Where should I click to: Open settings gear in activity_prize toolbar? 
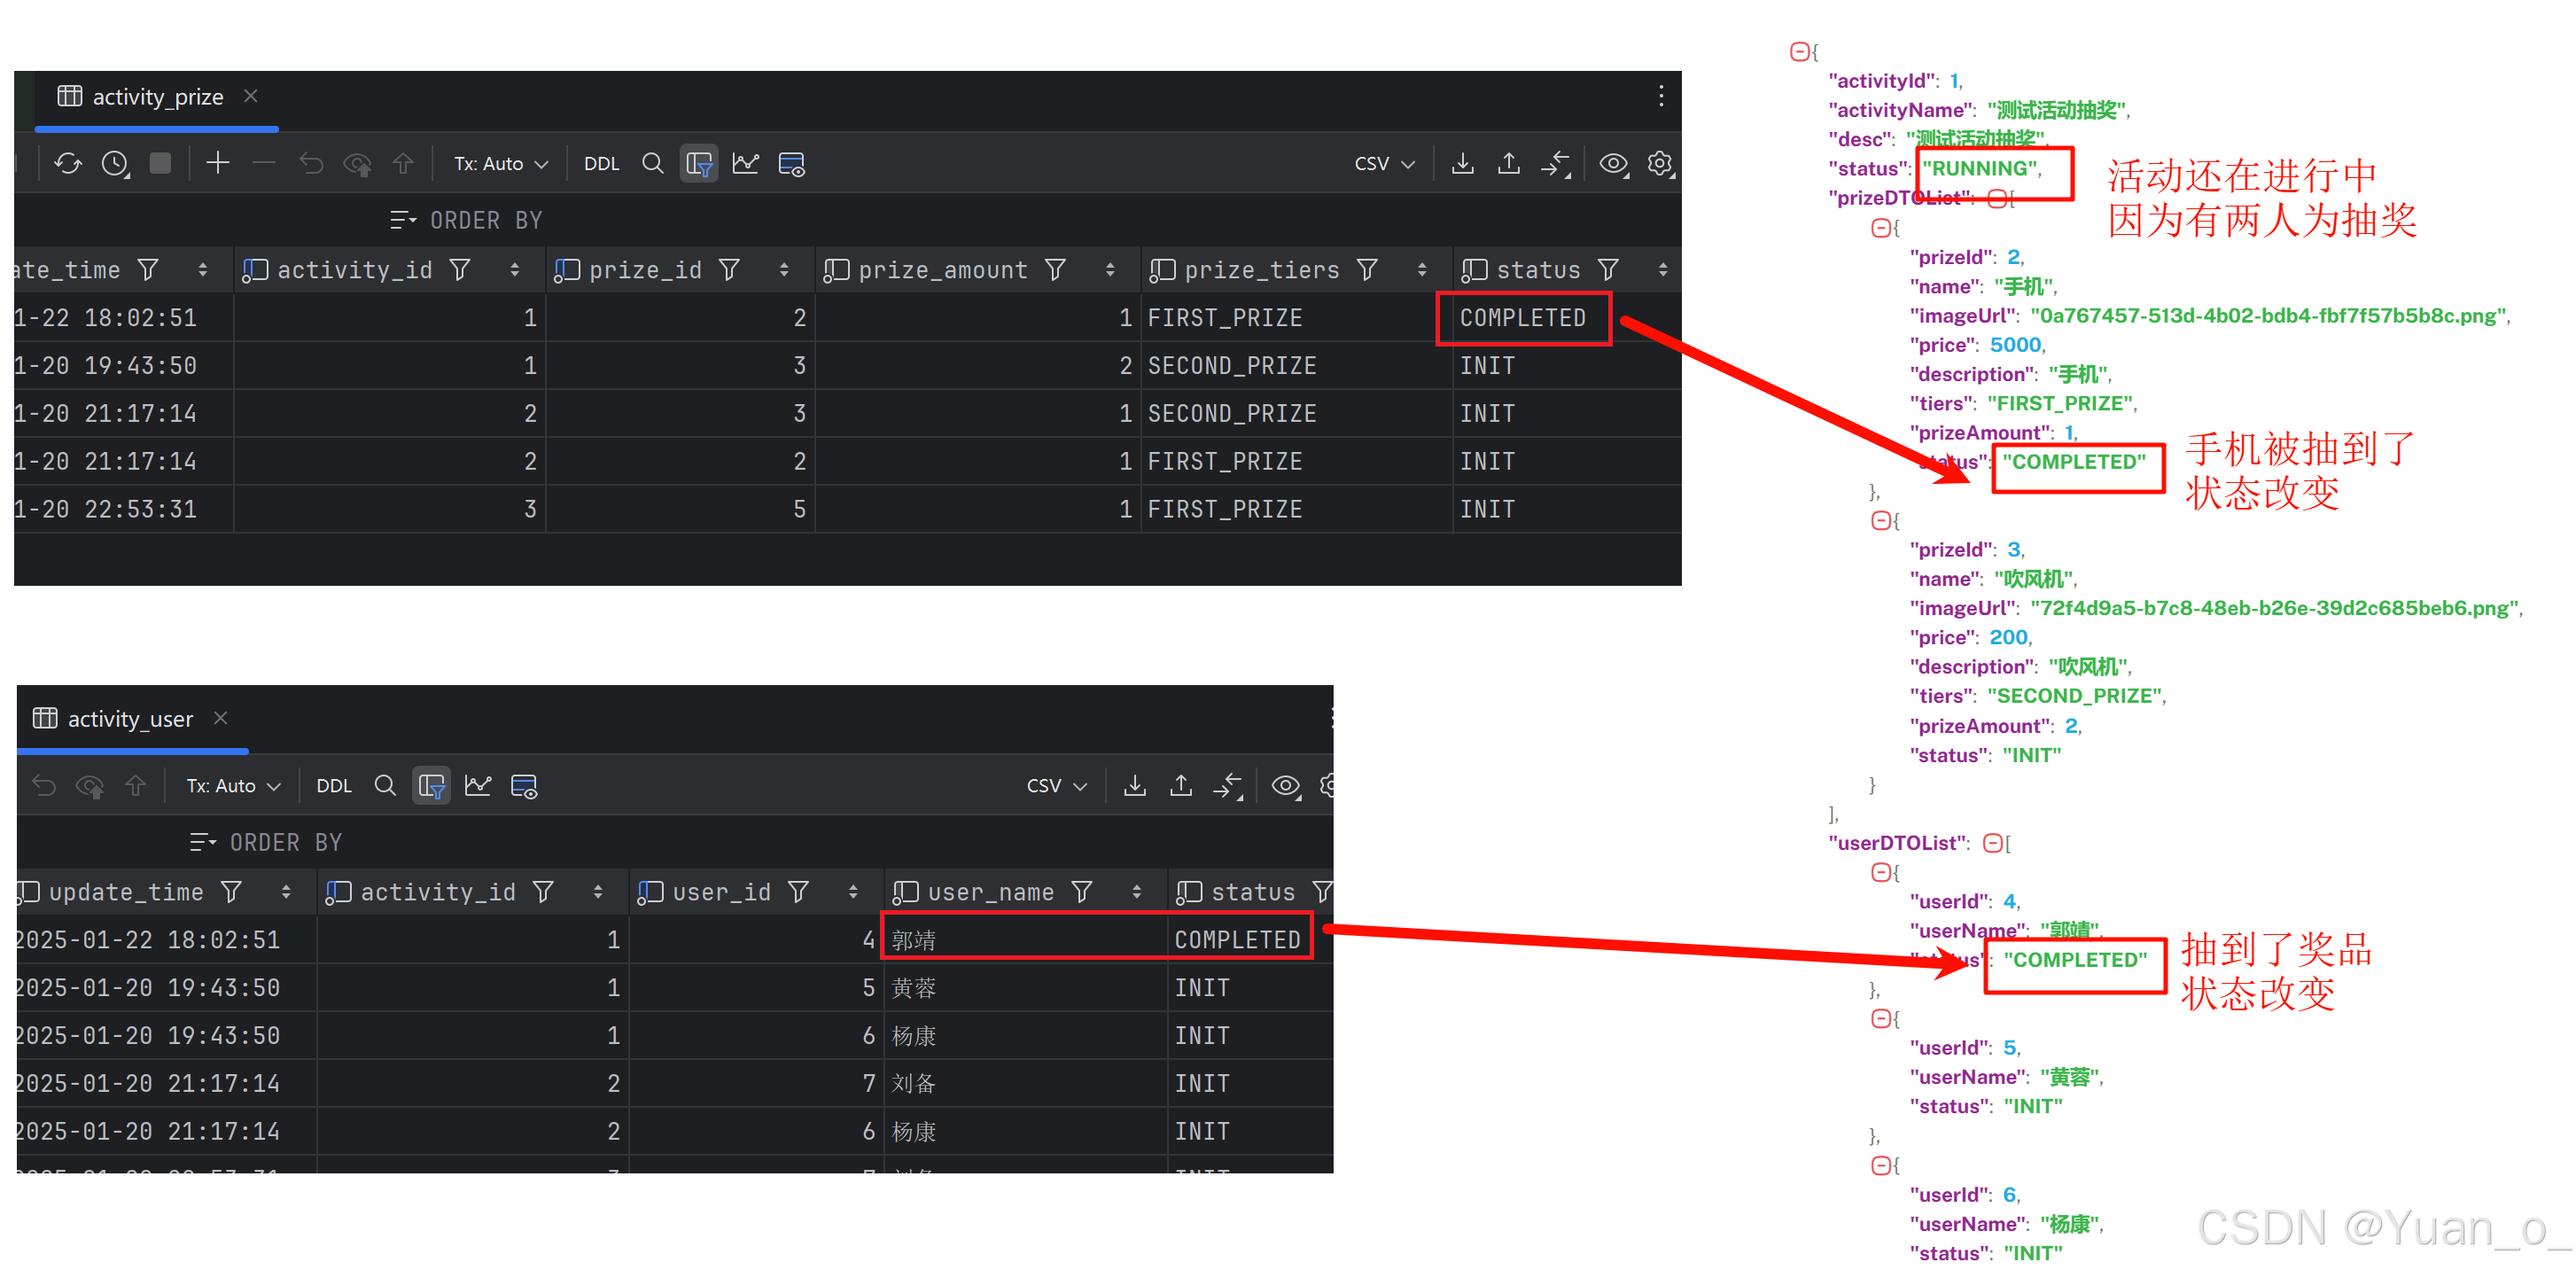(x=1659, y=163)
